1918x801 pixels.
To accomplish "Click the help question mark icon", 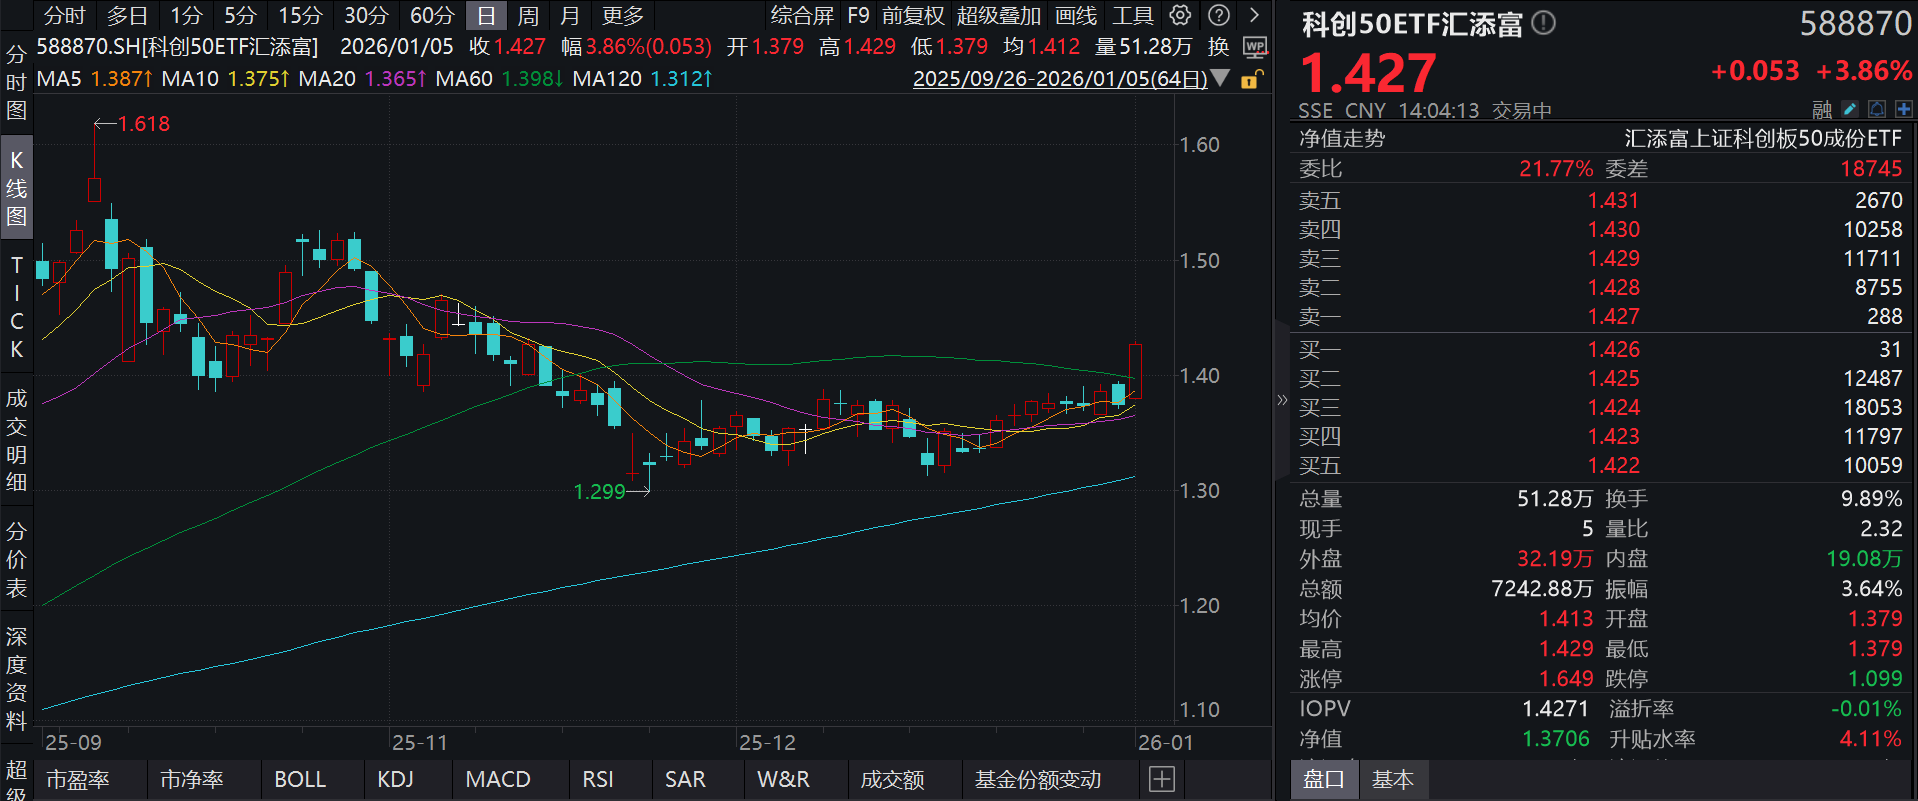I will click(1218, 15).
